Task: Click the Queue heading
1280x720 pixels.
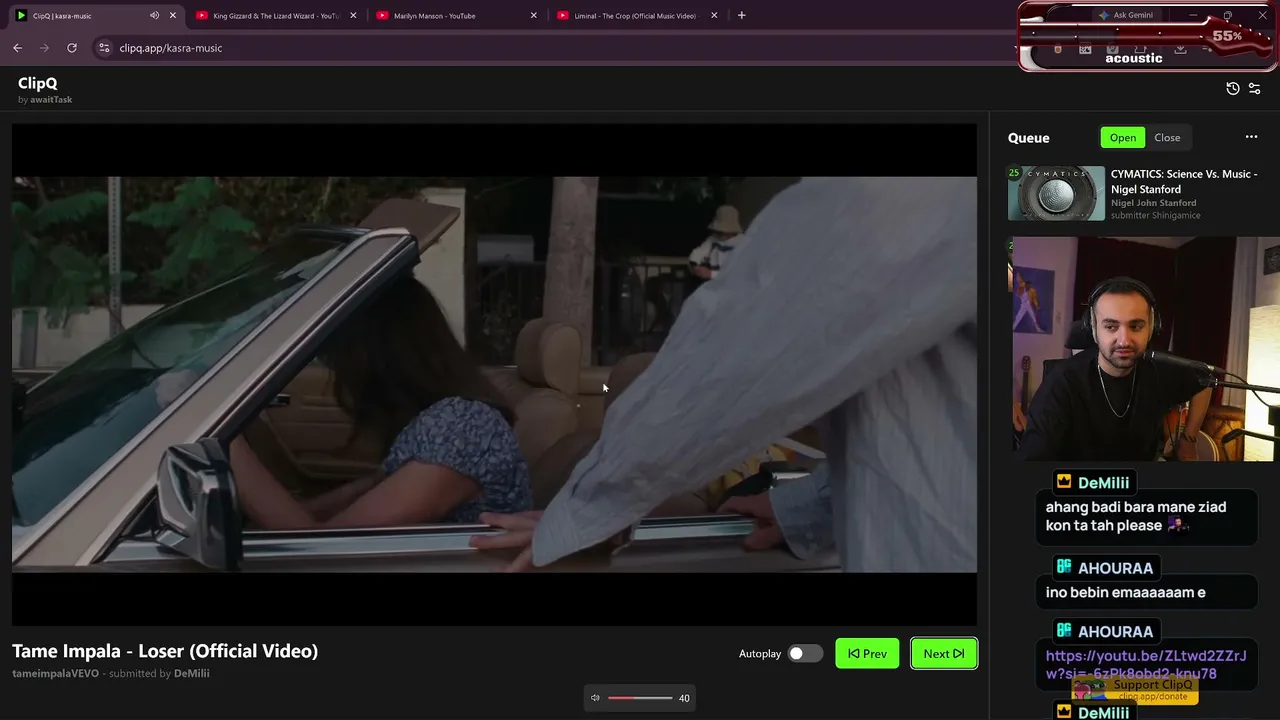Action: click(x=1029, y=138)
